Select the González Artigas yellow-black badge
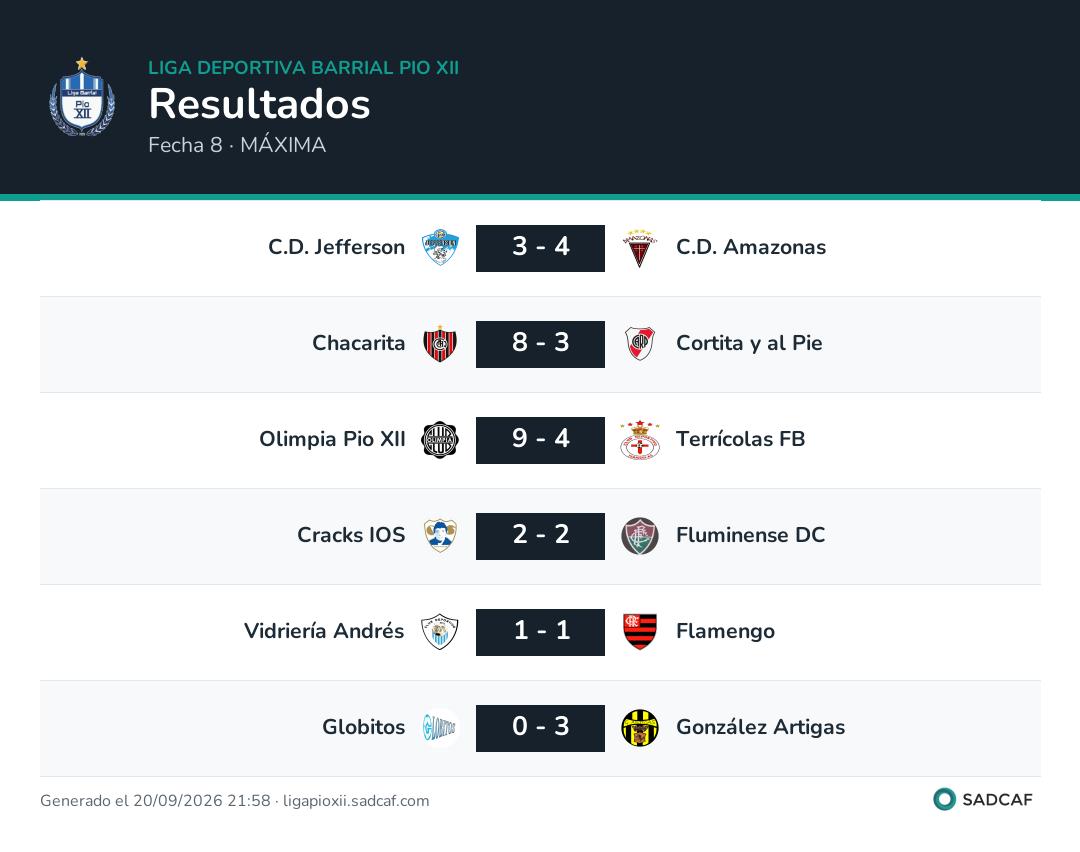This screenshot has height=852, width=1080. [x=640, y=727]
